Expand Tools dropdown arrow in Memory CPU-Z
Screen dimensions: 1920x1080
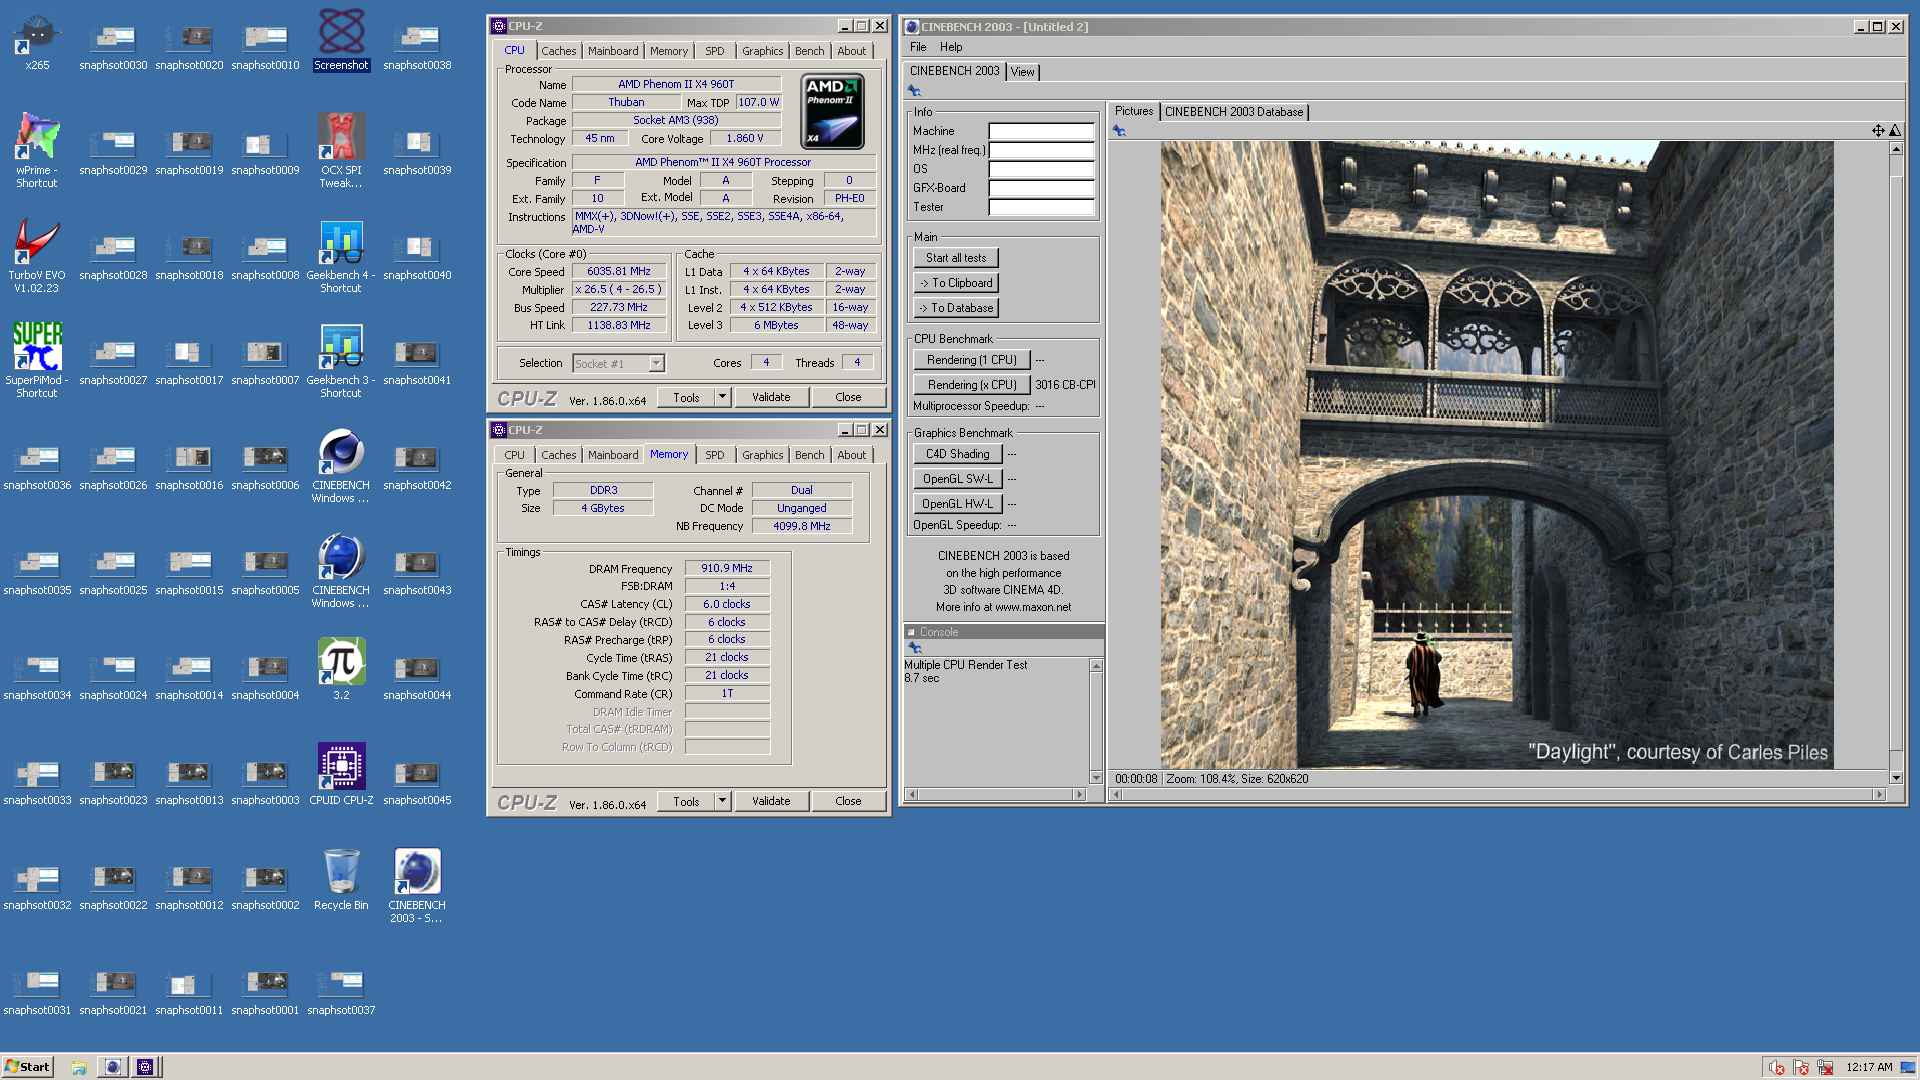pos(722,801)
